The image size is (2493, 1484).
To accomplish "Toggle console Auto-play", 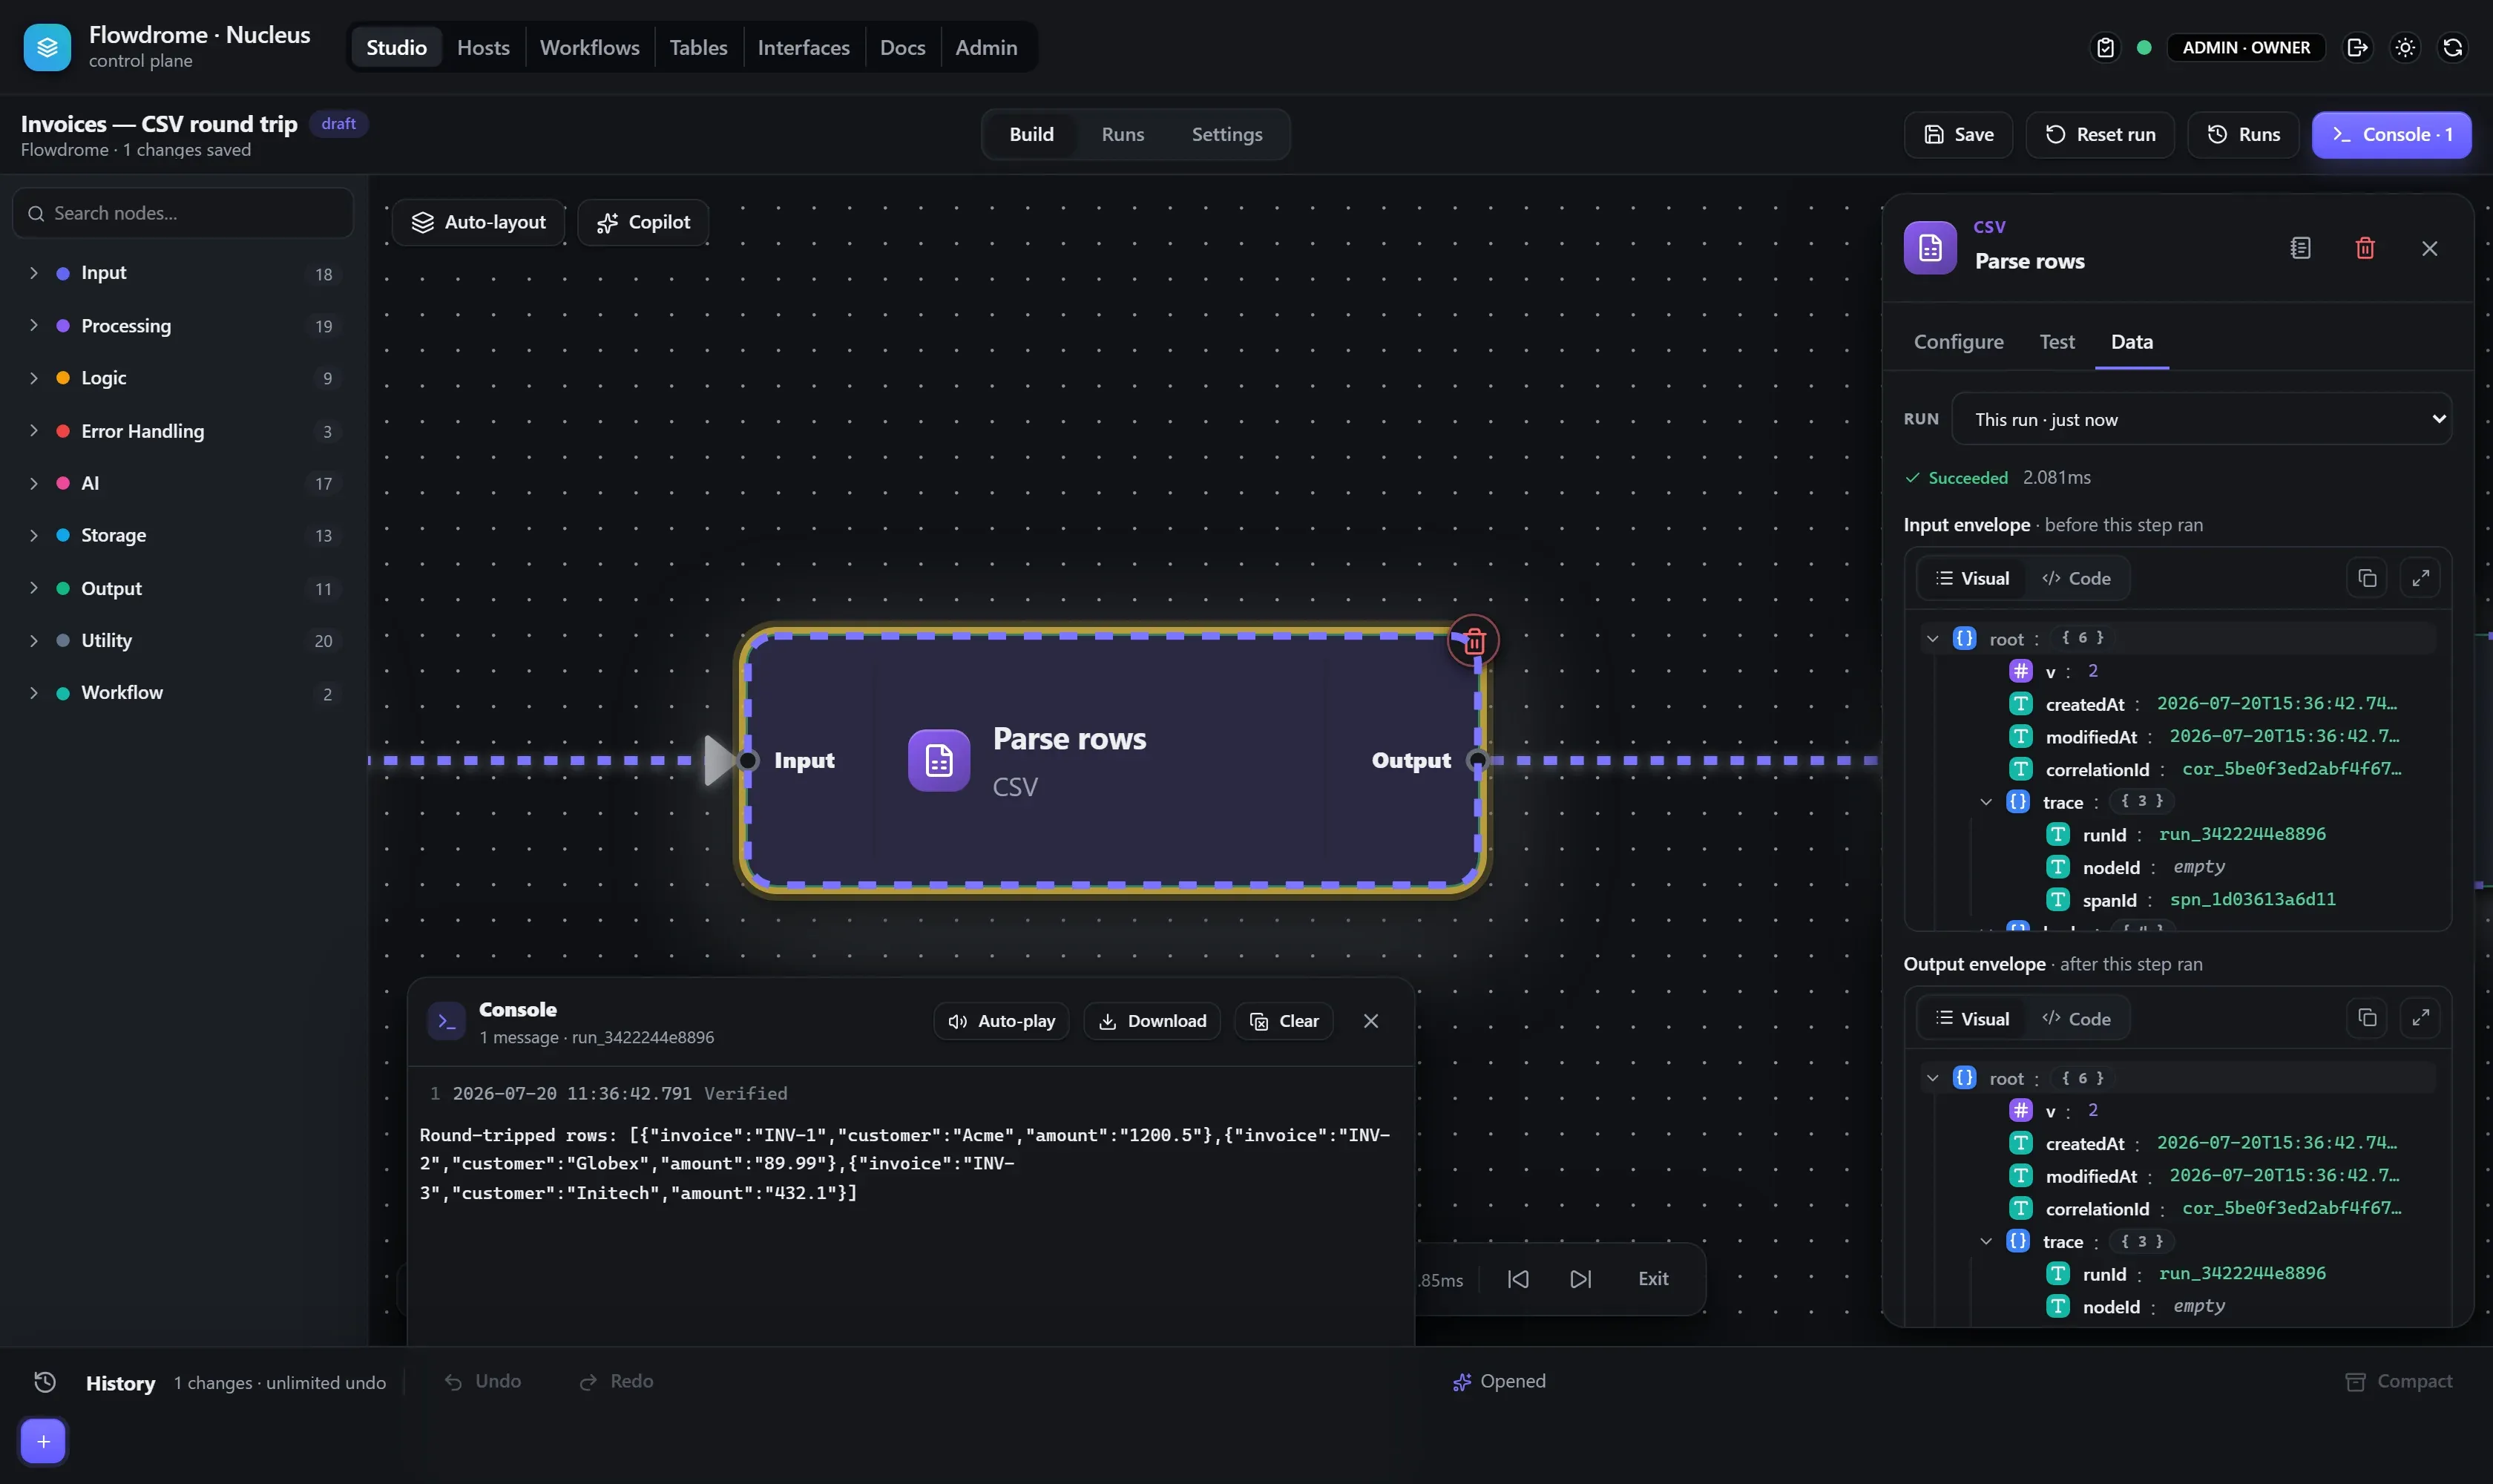I will [x=1001, y=1021].
